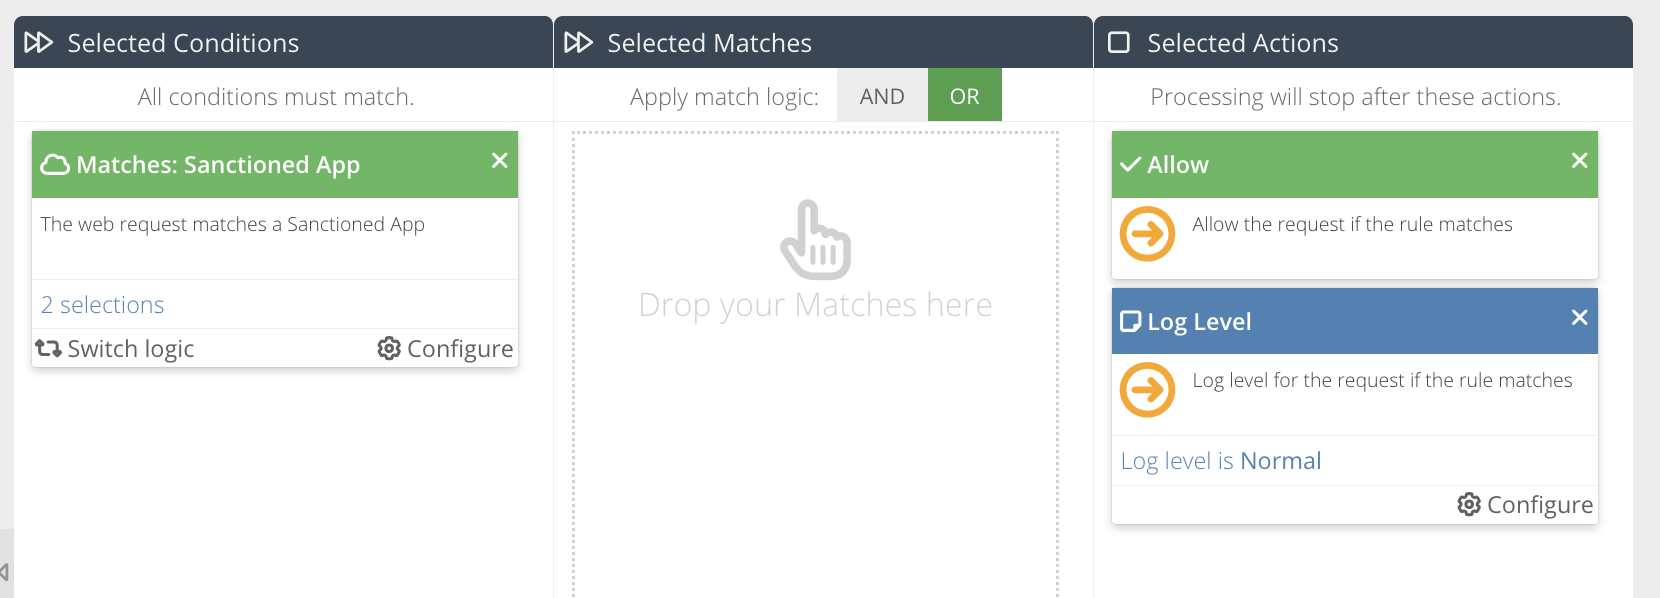Viewport: 1660px width, 598px height.
Task: Remove the Allow action card
Action: click(x=1579, y=161)
